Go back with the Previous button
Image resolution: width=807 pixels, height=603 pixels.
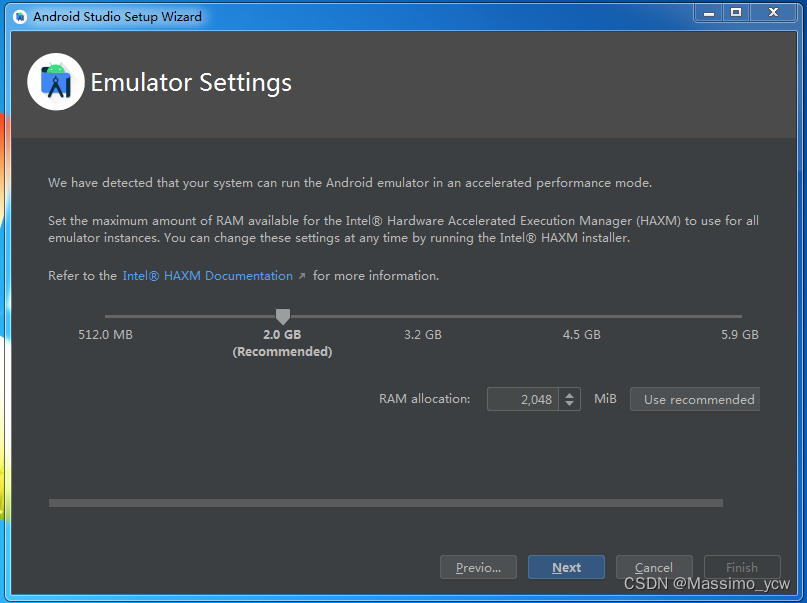pyautogui.click(x=478, y=567)
